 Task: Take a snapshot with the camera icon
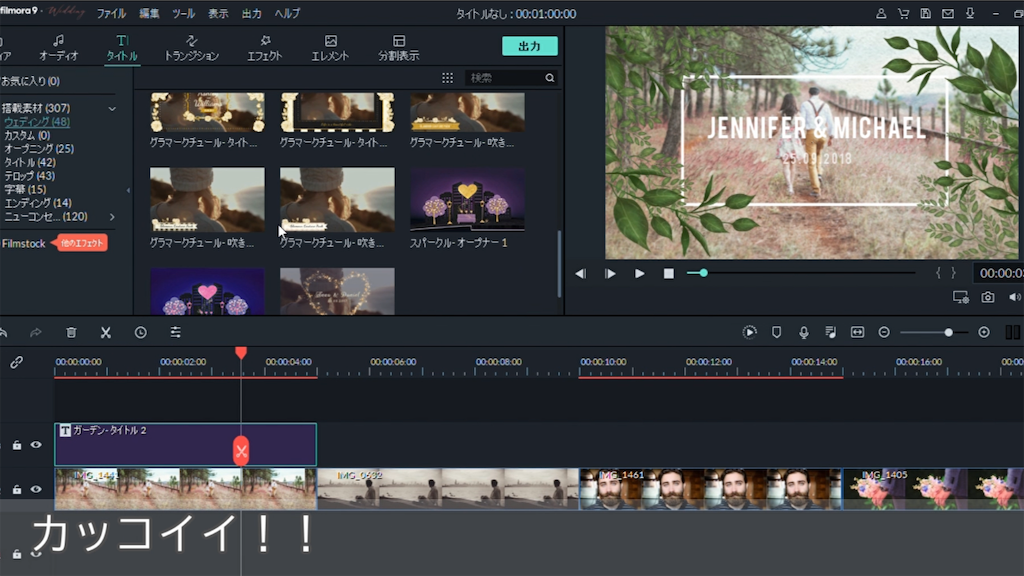point(988,297)
